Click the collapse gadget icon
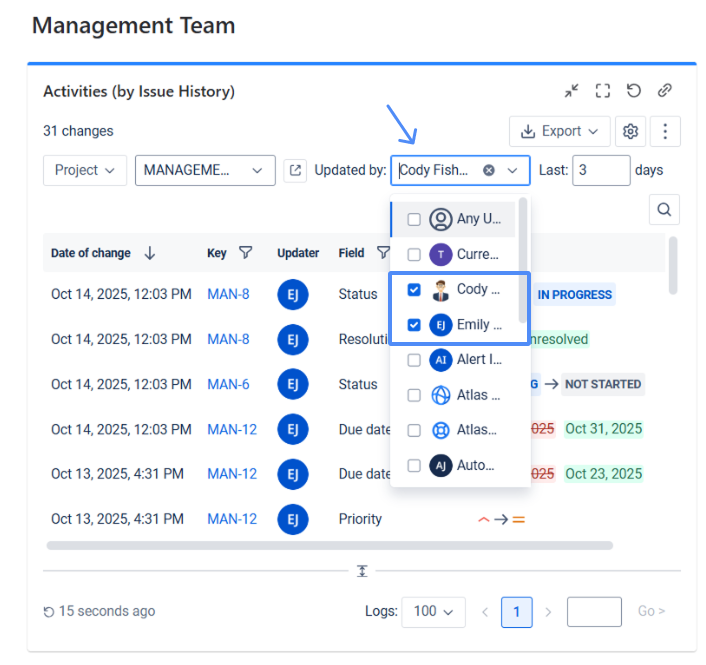 571,91
